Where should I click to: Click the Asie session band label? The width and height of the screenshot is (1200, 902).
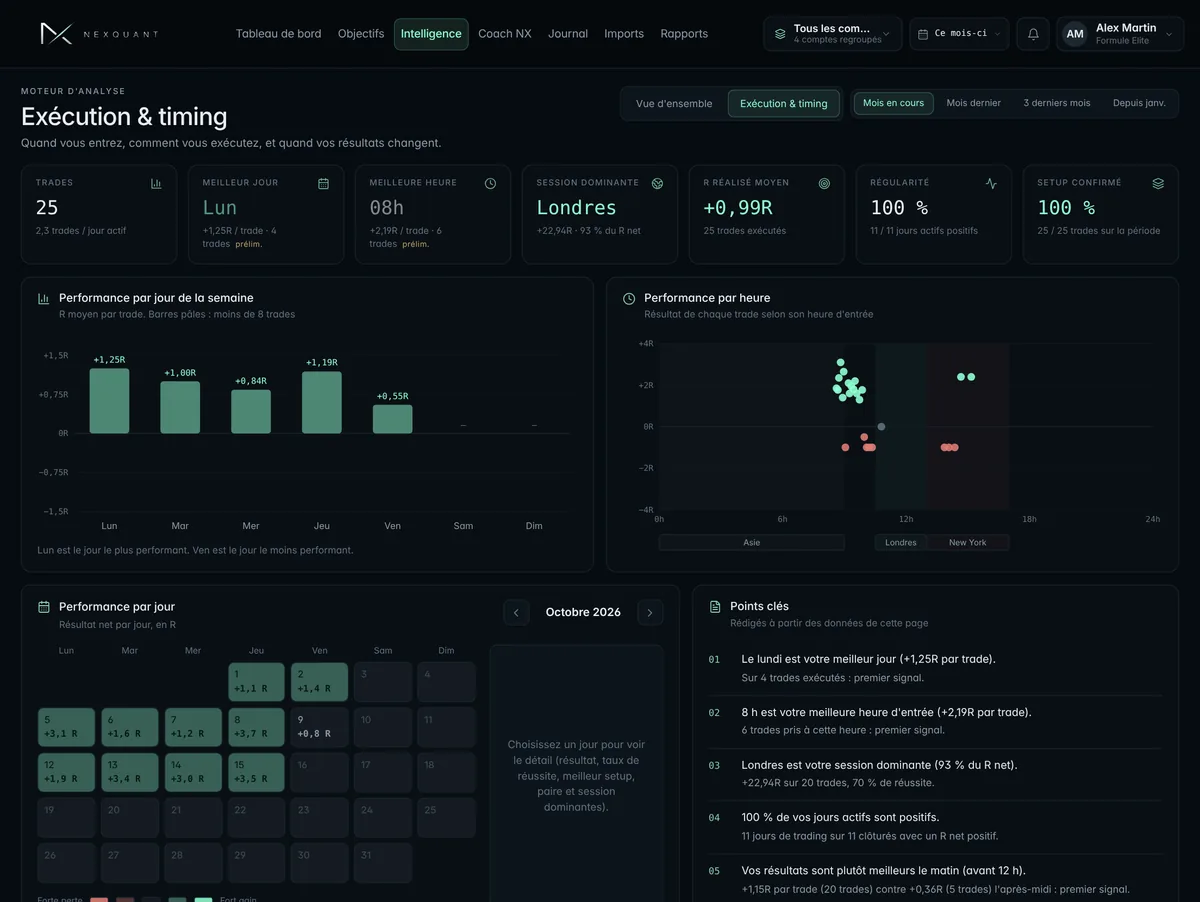(x=752, y=543)
